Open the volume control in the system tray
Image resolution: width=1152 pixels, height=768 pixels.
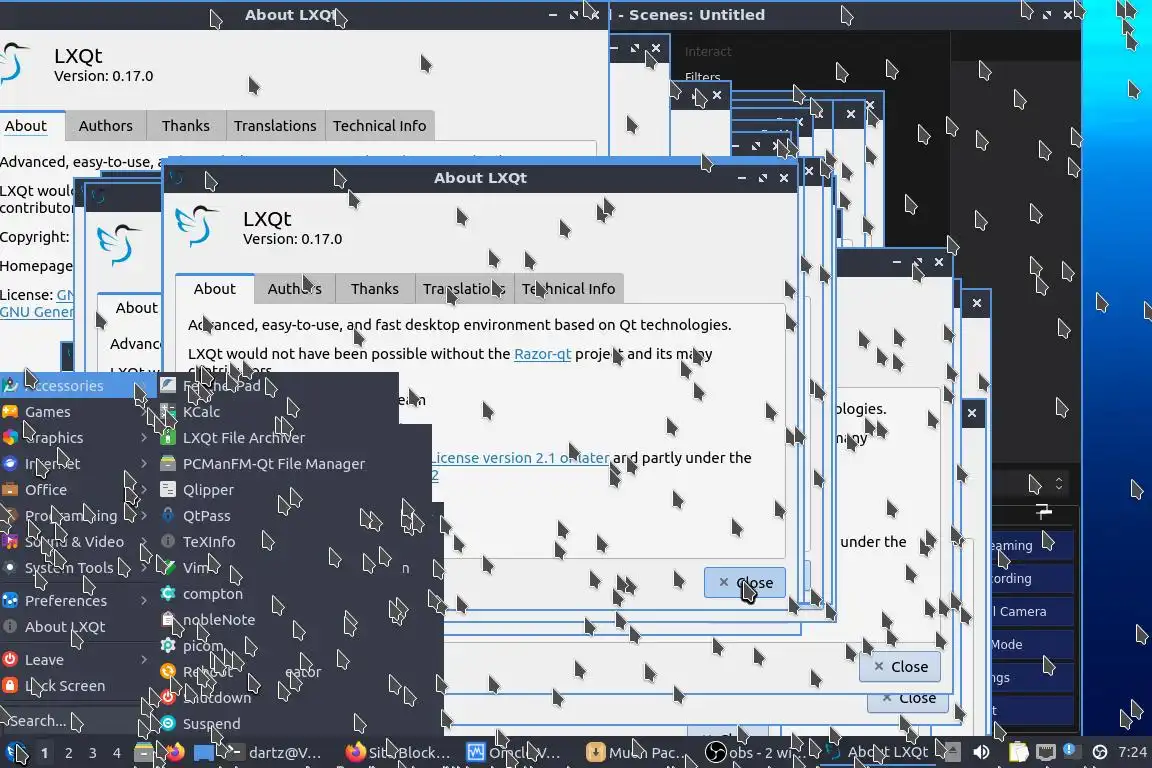981,753
